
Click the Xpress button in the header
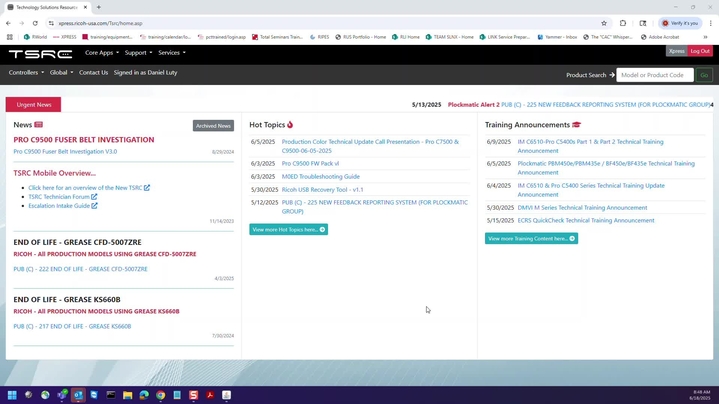(x=676, y=51)
